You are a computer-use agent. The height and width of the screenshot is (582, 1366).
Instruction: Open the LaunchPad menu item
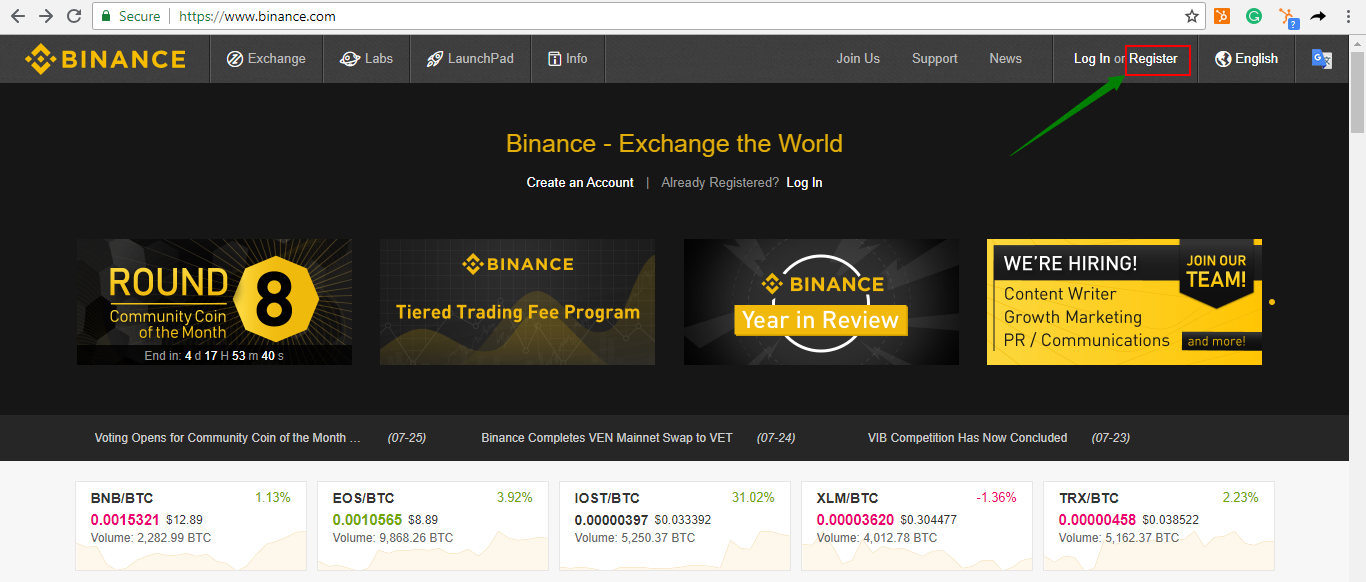(470, 59)
